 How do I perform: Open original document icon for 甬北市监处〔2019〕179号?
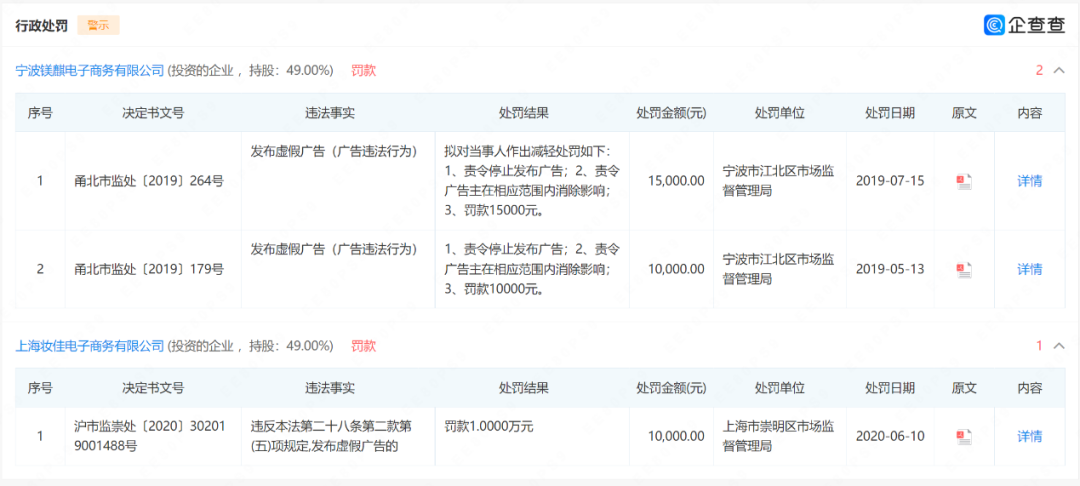pos(964,270)
